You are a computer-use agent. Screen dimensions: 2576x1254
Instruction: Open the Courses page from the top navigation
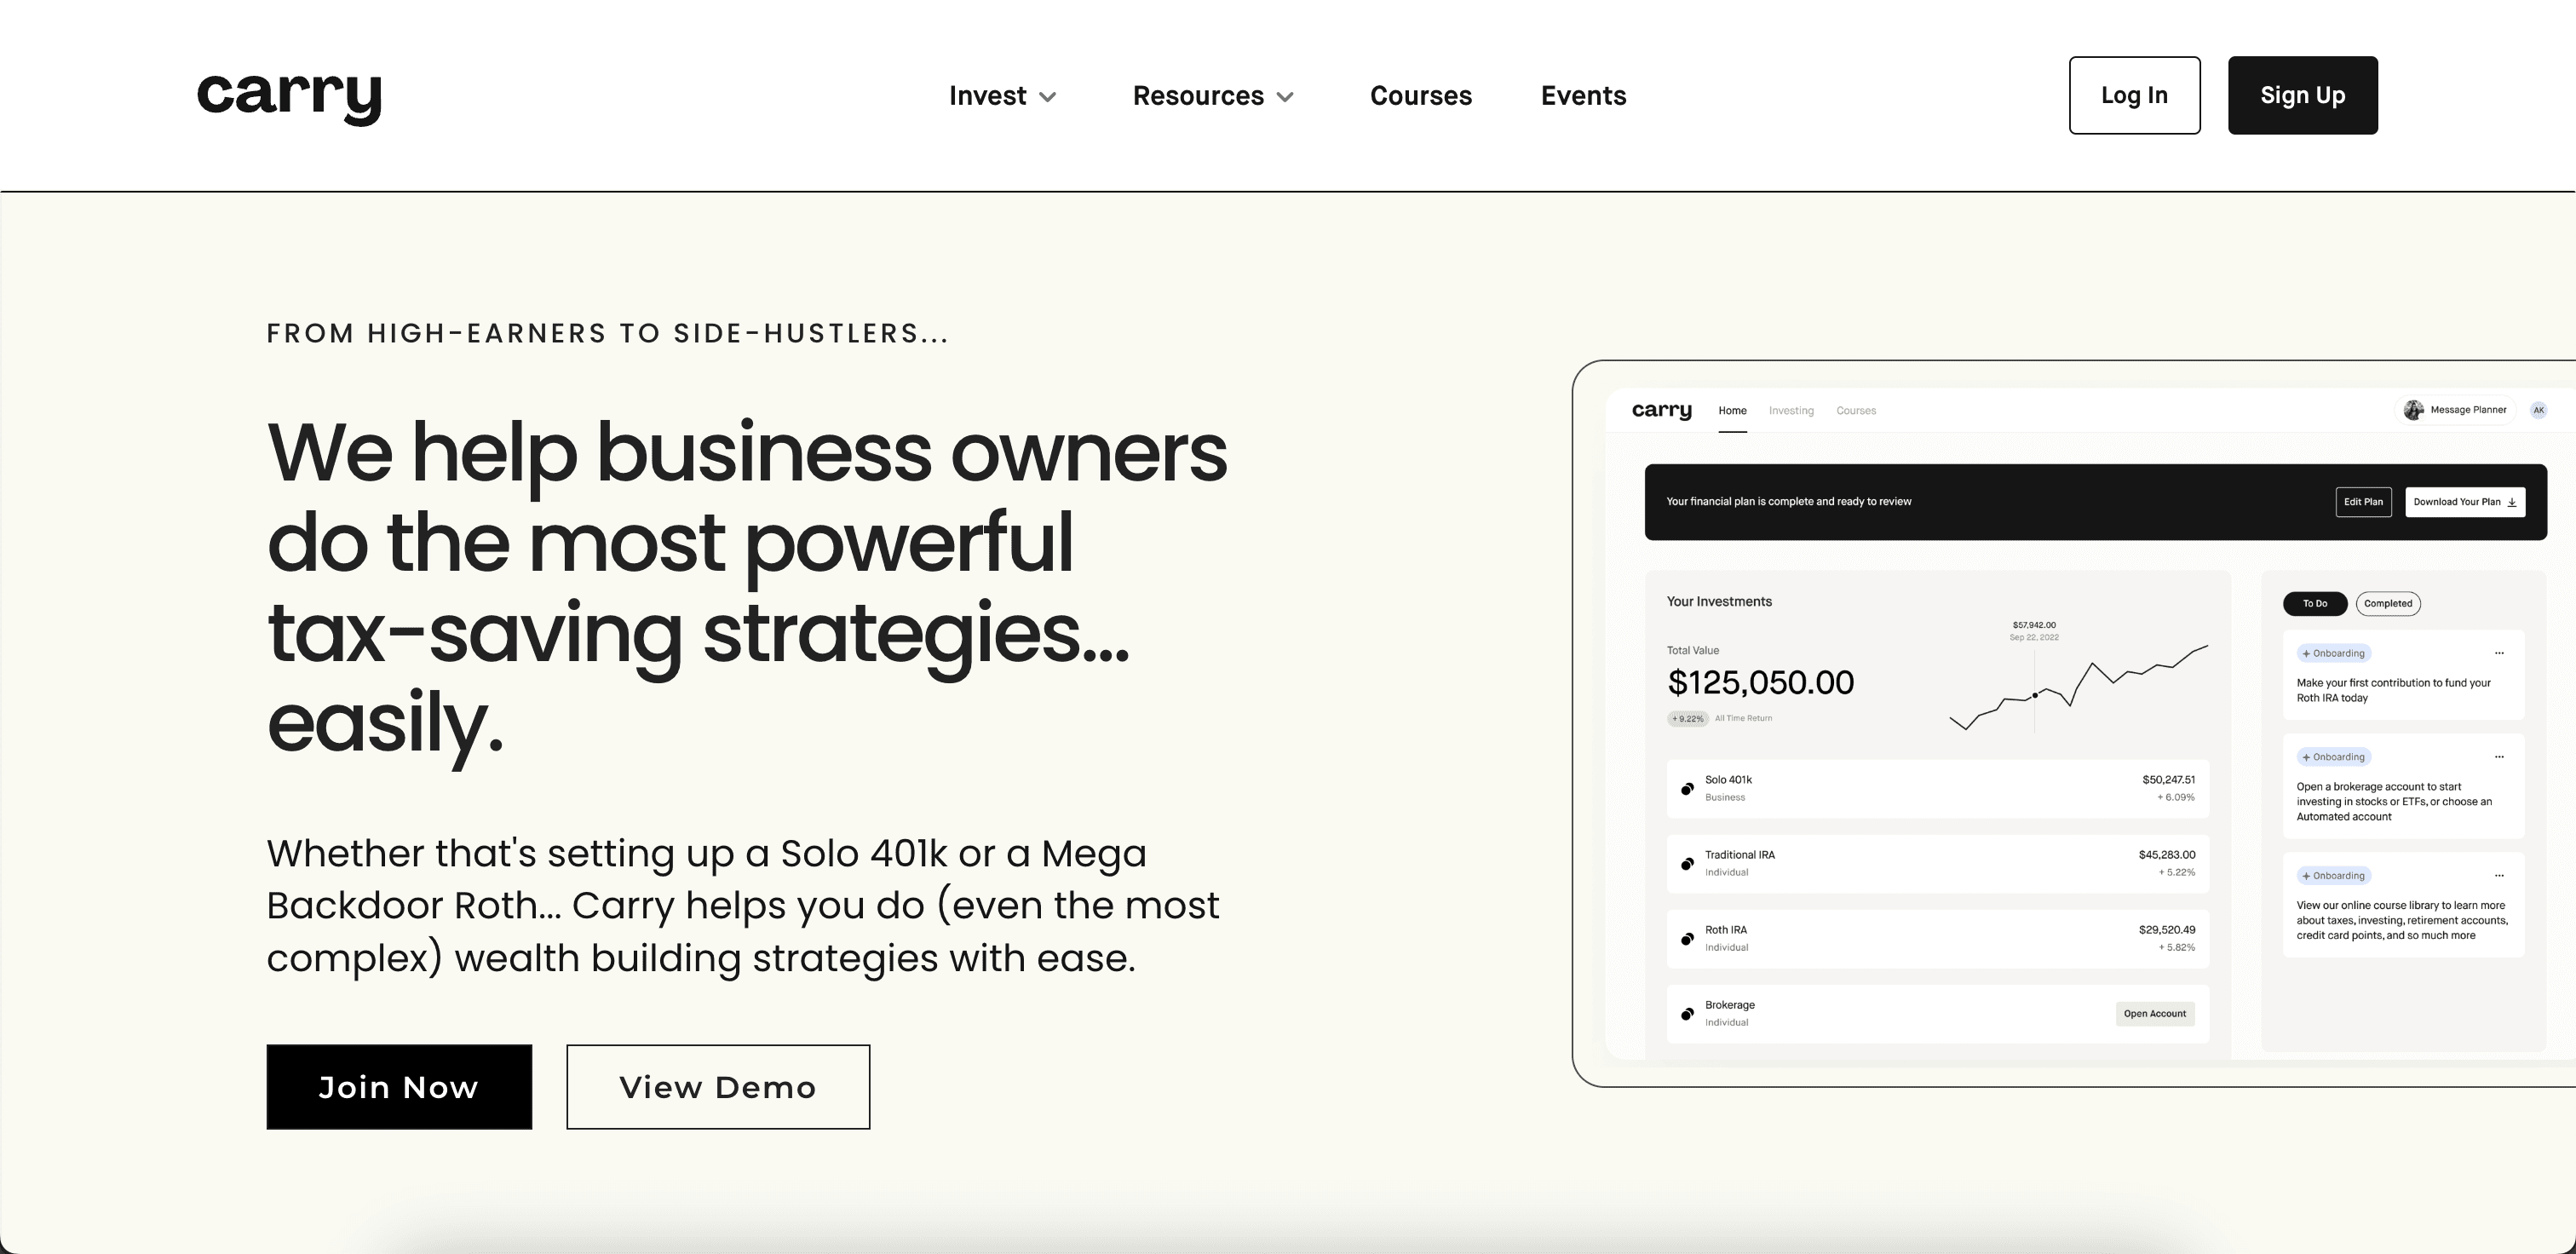(x=1420, y=96)
